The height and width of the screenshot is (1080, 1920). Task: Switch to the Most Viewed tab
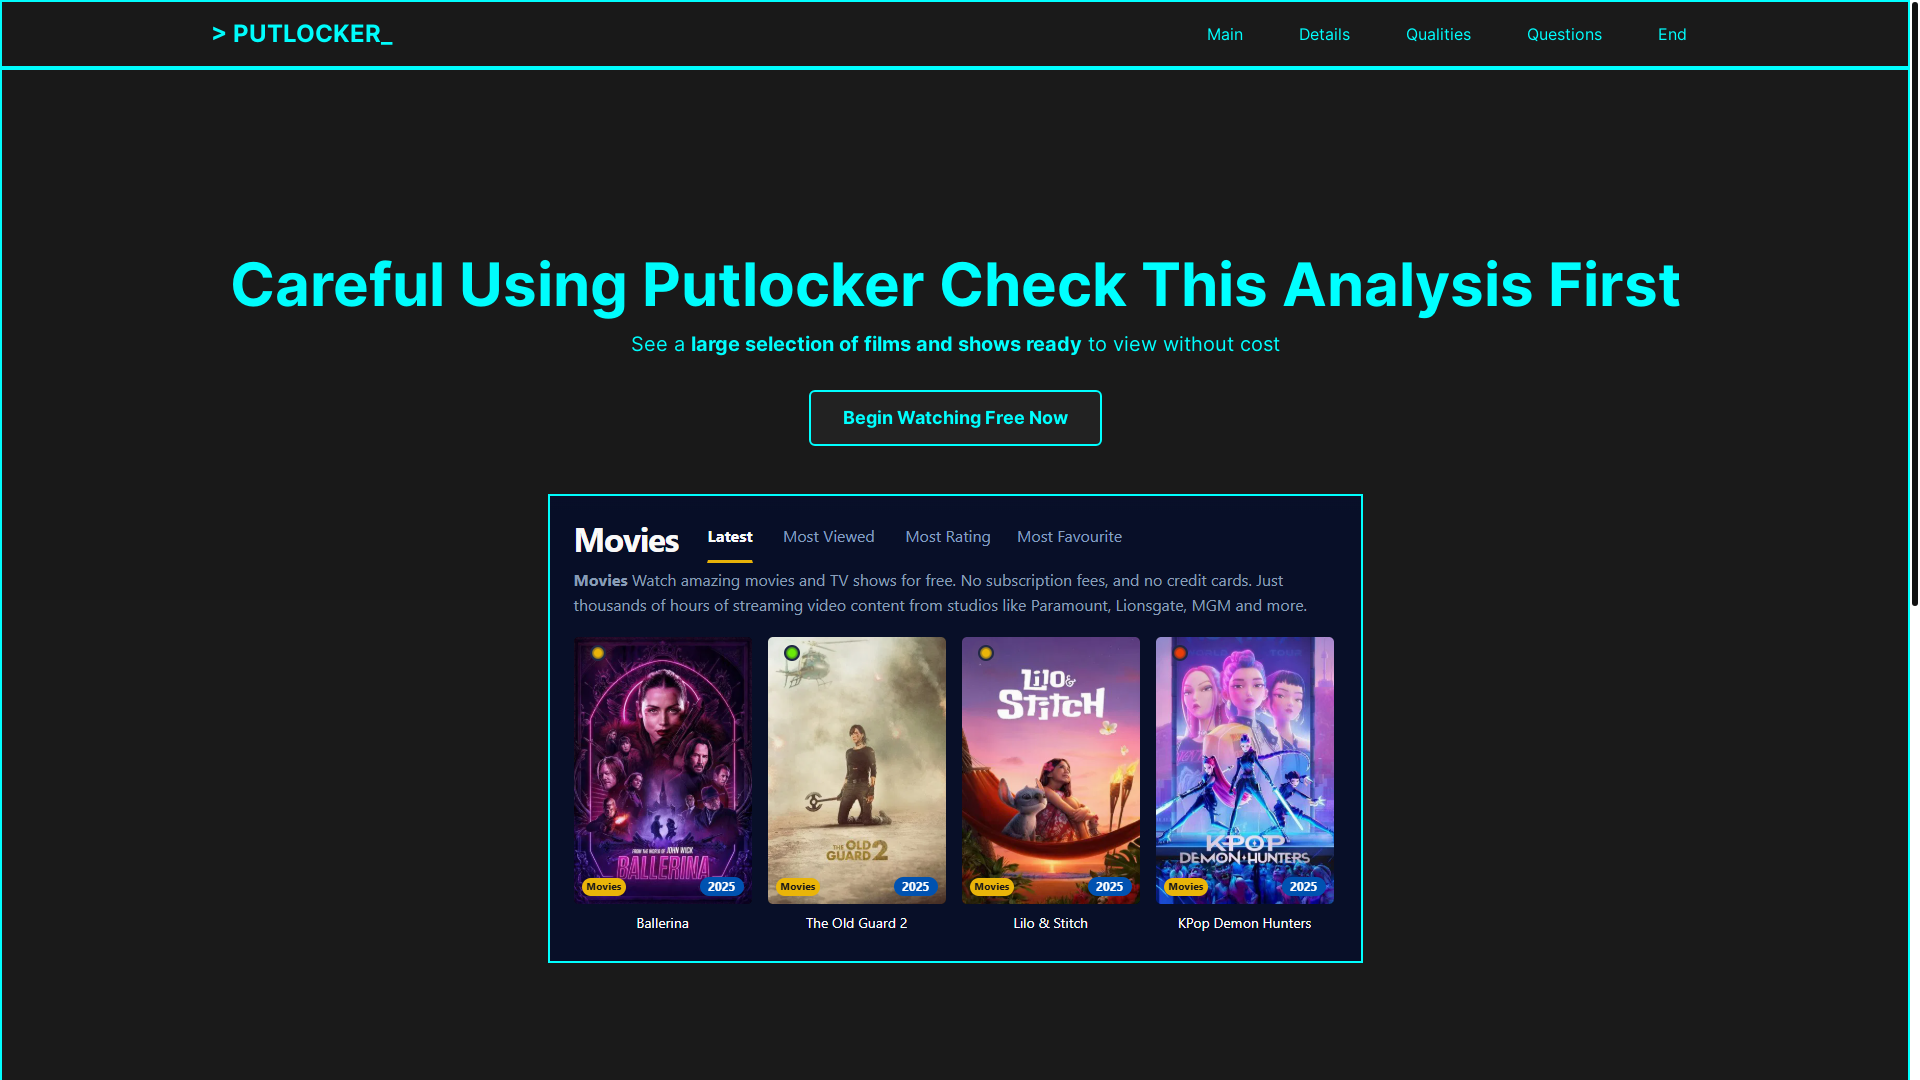828,537
